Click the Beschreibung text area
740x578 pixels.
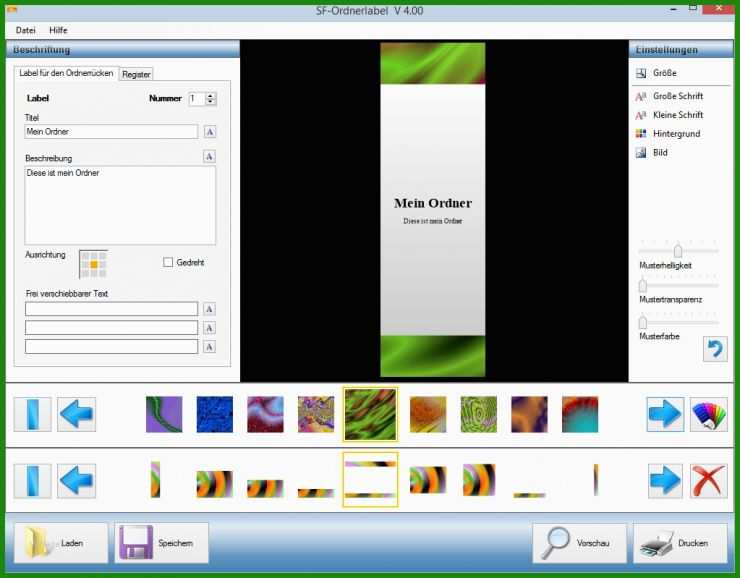120,205
